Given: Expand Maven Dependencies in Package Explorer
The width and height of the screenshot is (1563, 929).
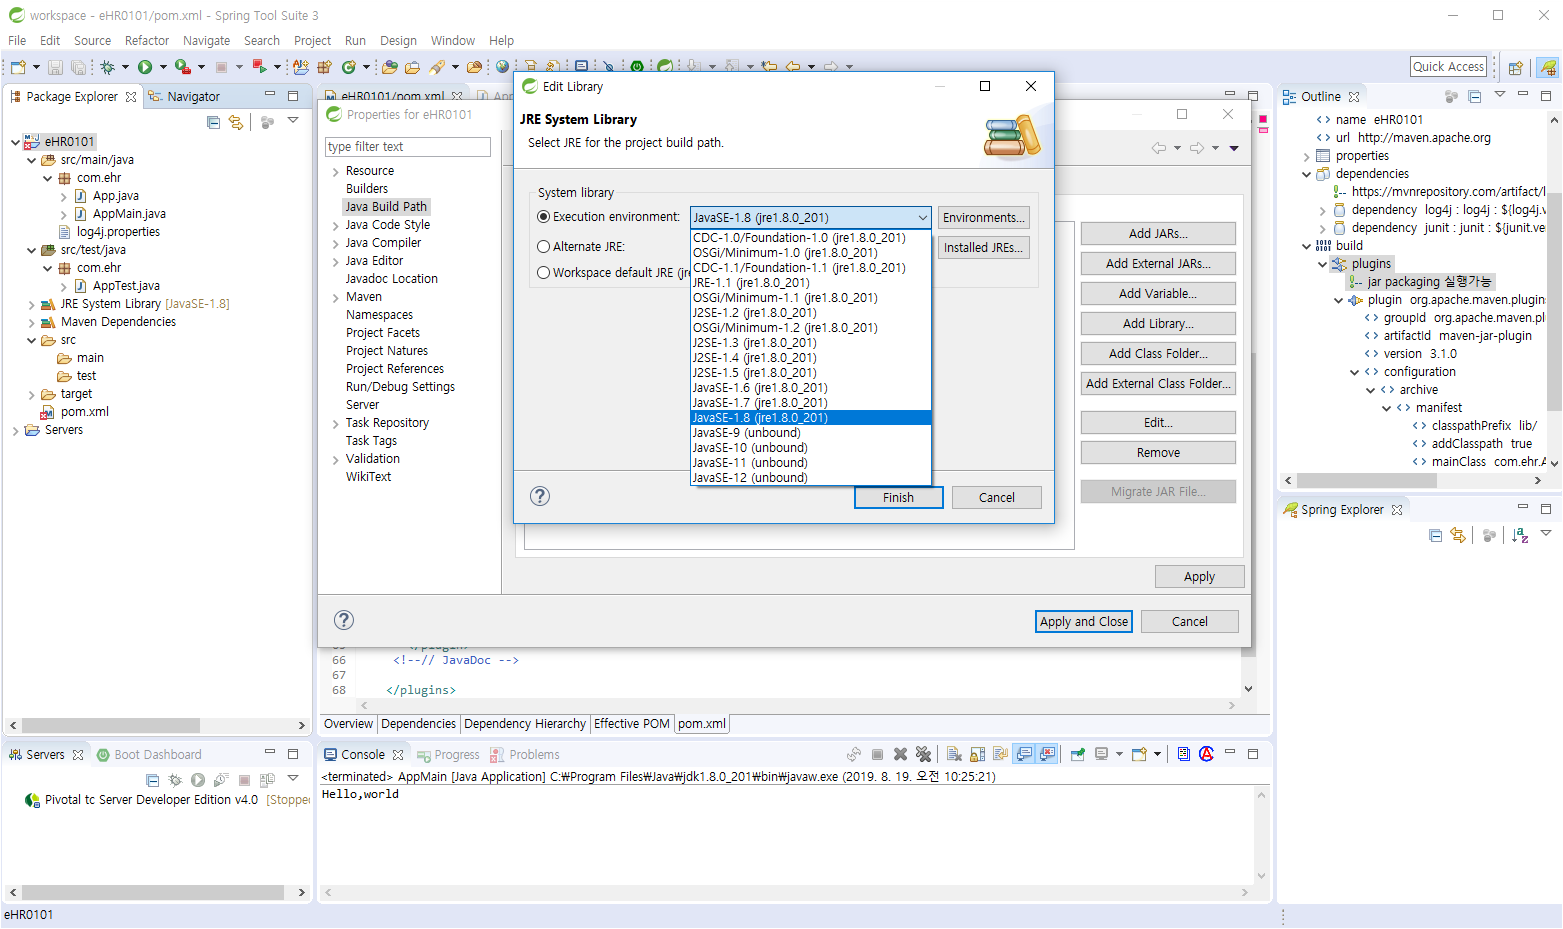Looking at the screenshot, I should tap(31, 323).
